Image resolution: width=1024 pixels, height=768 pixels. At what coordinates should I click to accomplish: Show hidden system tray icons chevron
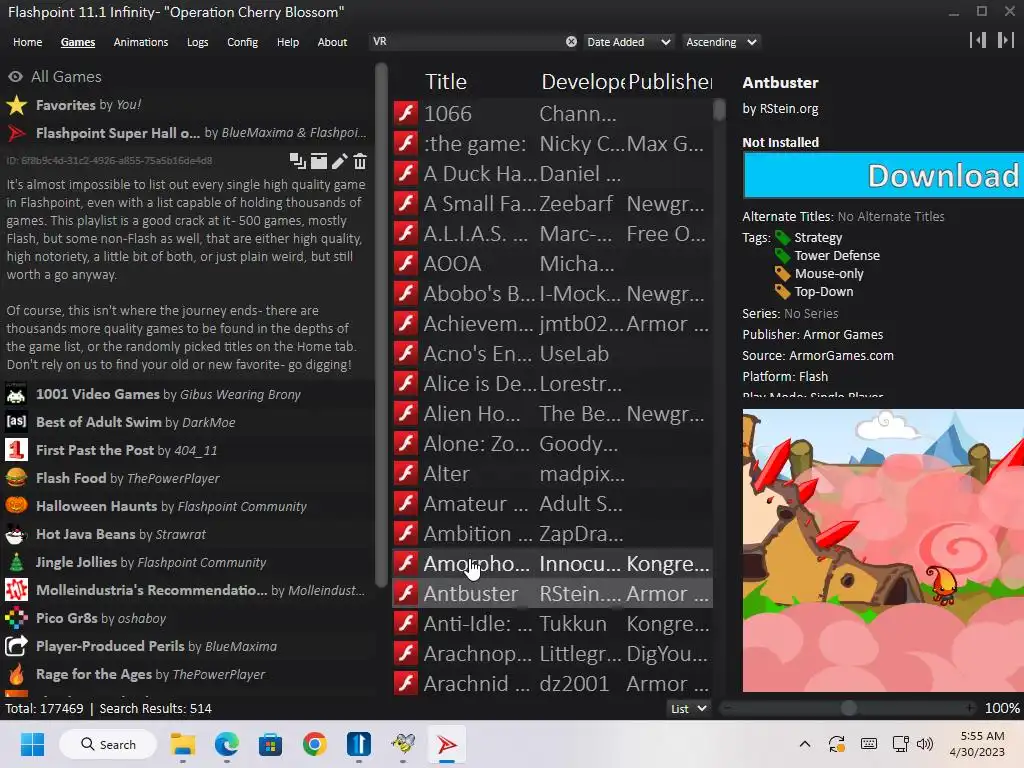(x=805, y=744)
